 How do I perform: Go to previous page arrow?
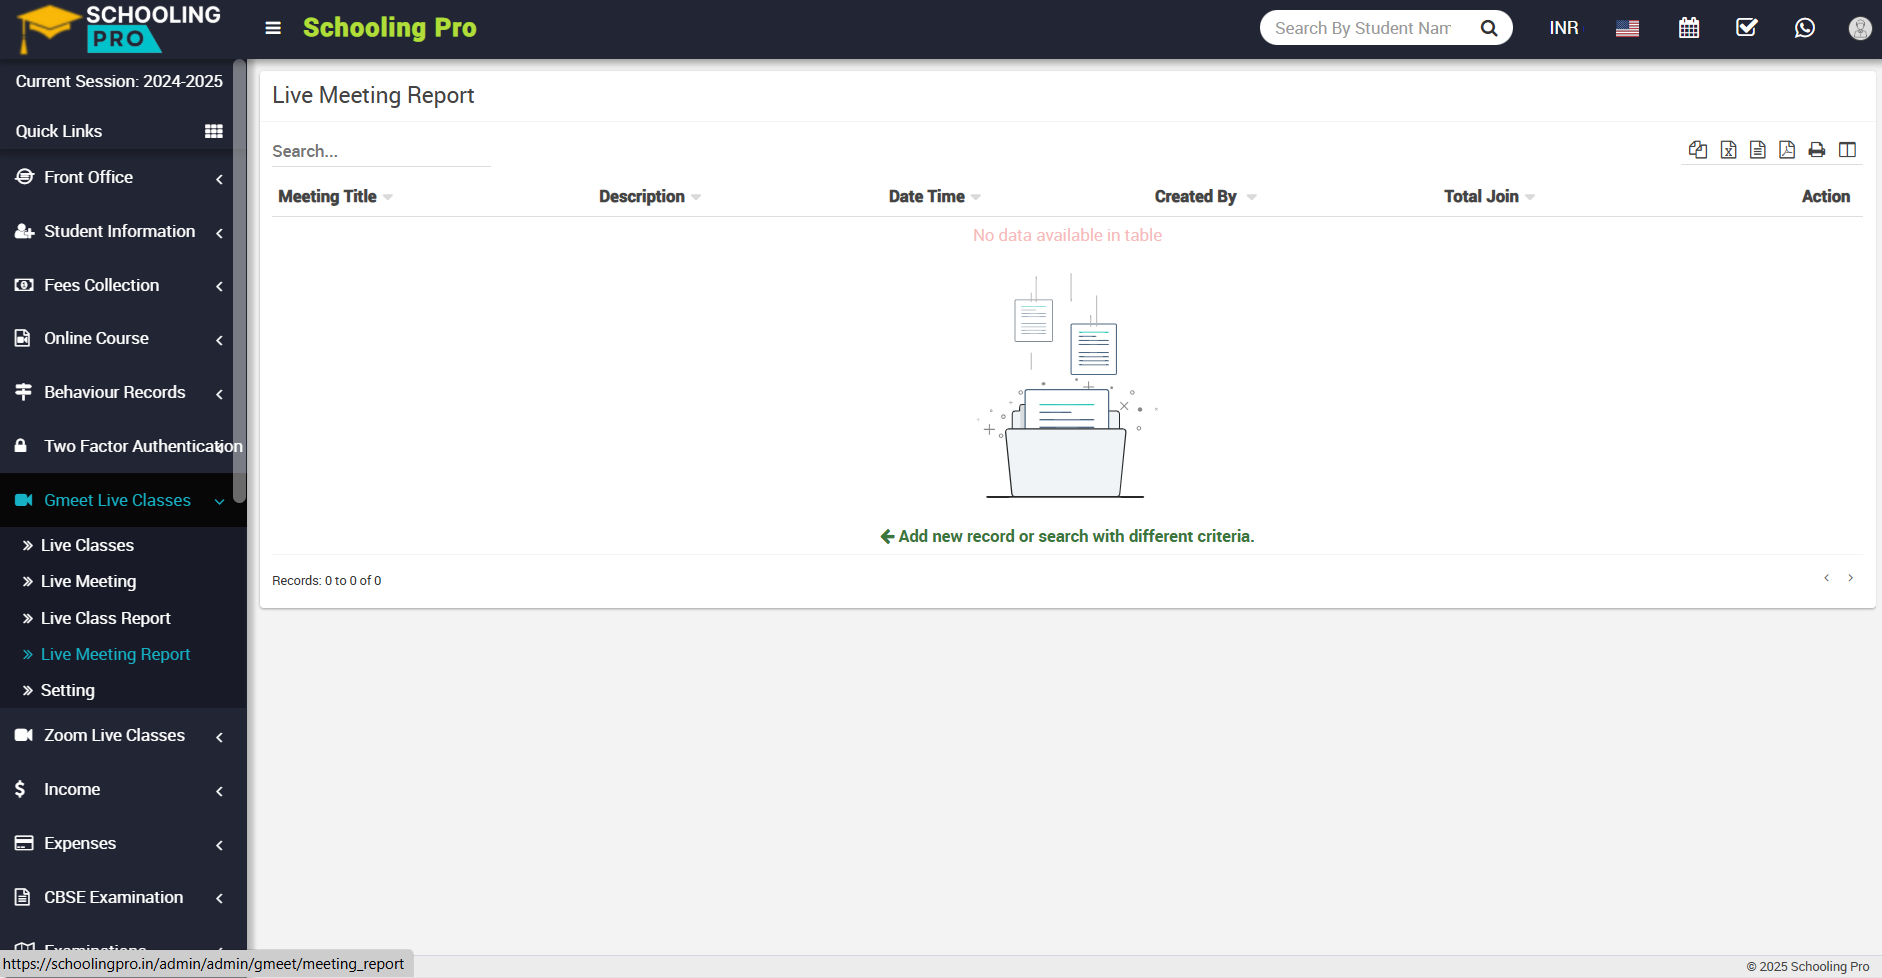1826,578
